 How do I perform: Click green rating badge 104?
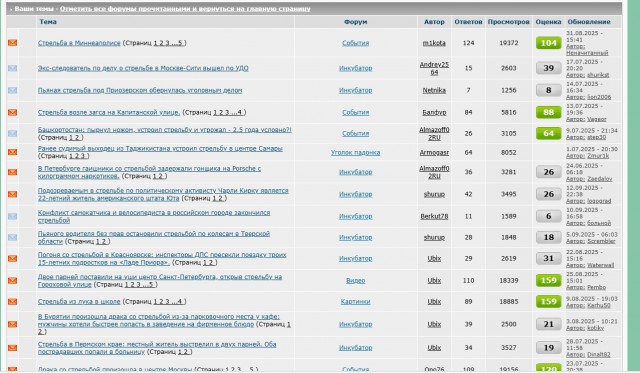pos(549,43)
